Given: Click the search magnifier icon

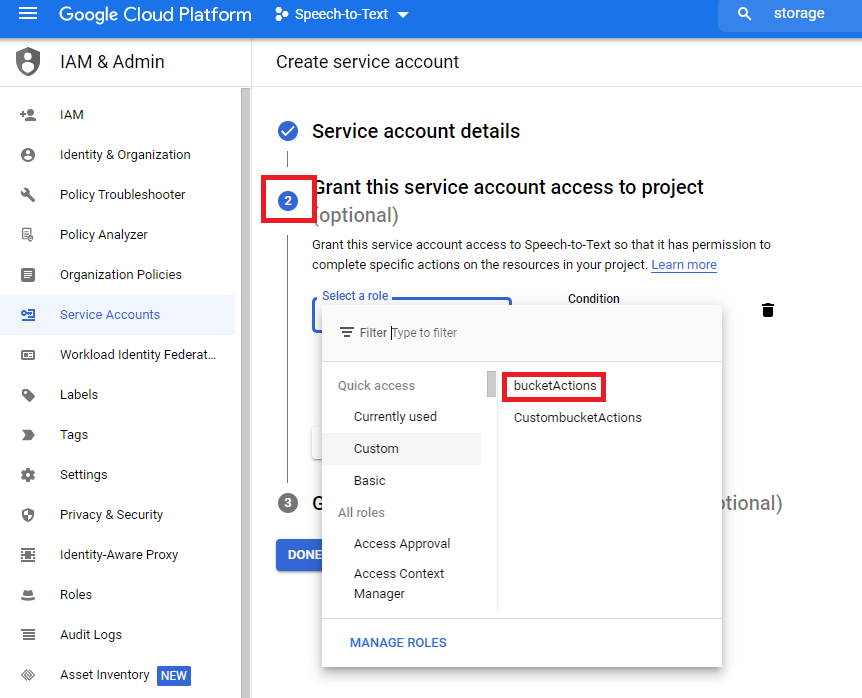Looking at the screenshot, I should pos(744,14).
